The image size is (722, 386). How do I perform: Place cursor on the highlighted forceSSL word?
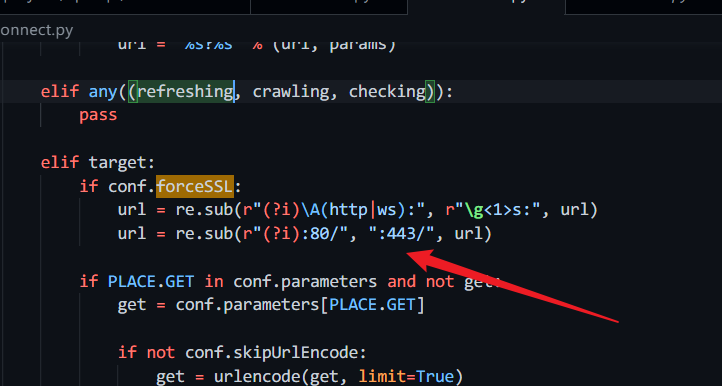(x=195, y=186)
